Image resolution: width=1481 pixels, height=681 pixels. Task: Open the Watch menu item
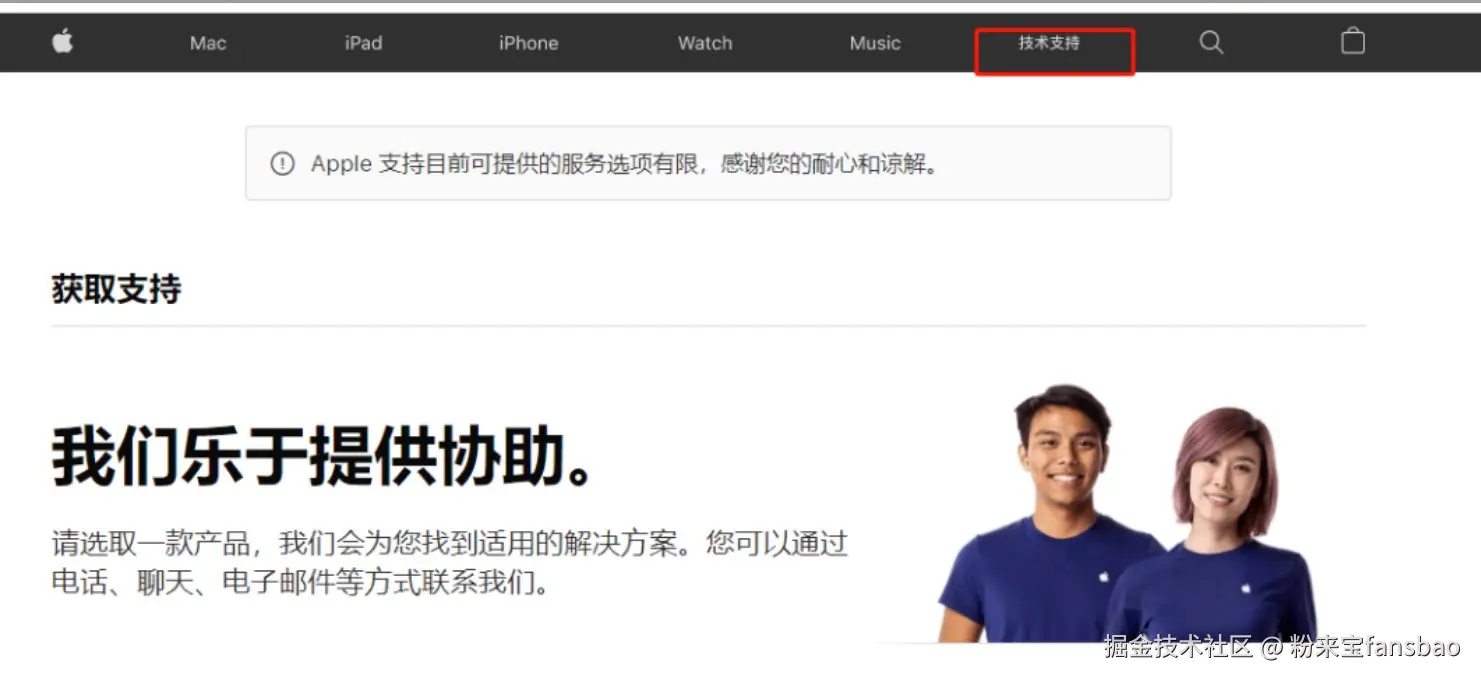(x=705, y=43)
